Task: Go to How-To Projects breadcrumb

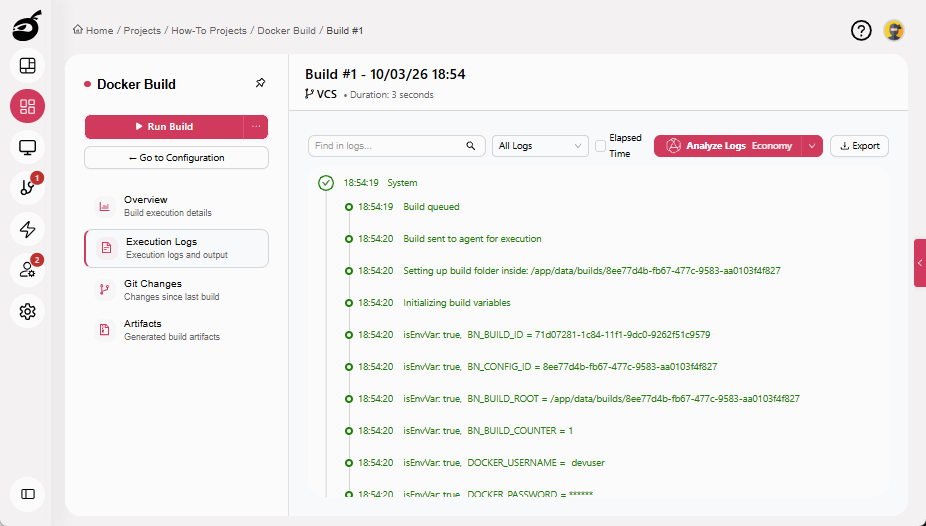Action: click(x=209, y=31)
